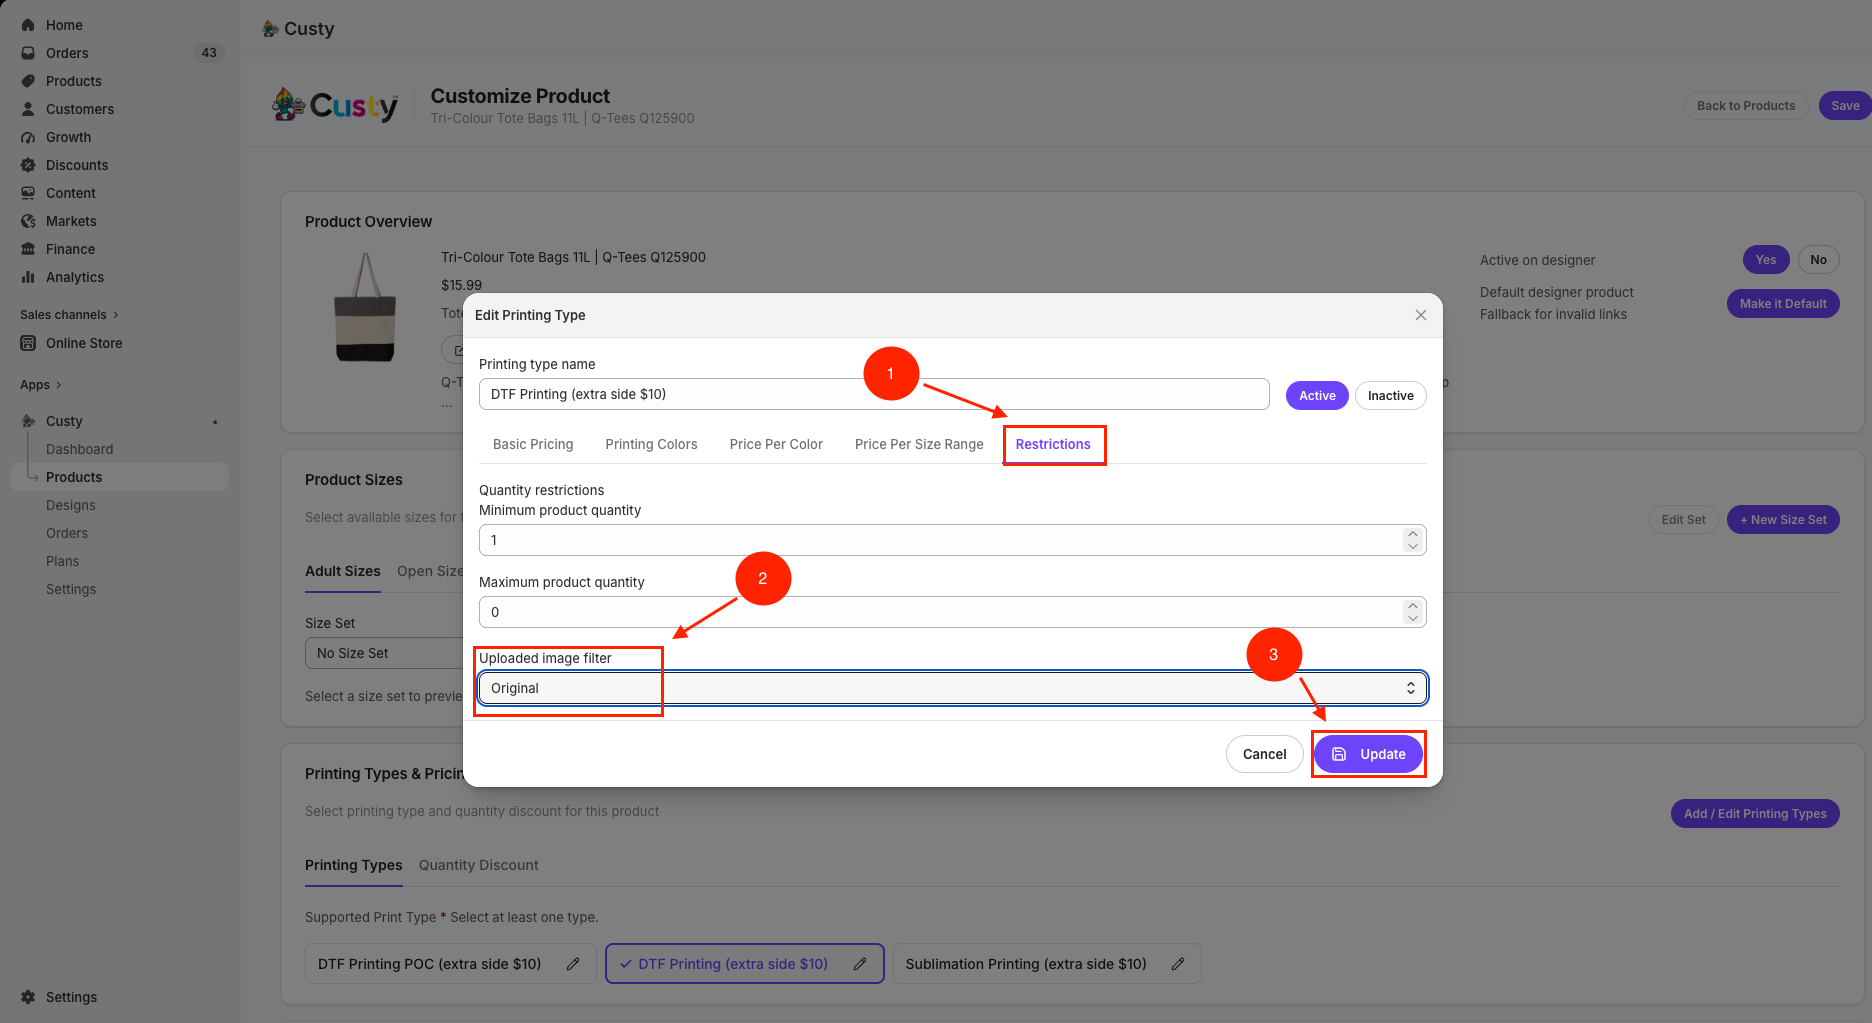Switch to Price Per Color tab
Viewport: 1872px width, 1023px height.
click(x=776, y=444)
